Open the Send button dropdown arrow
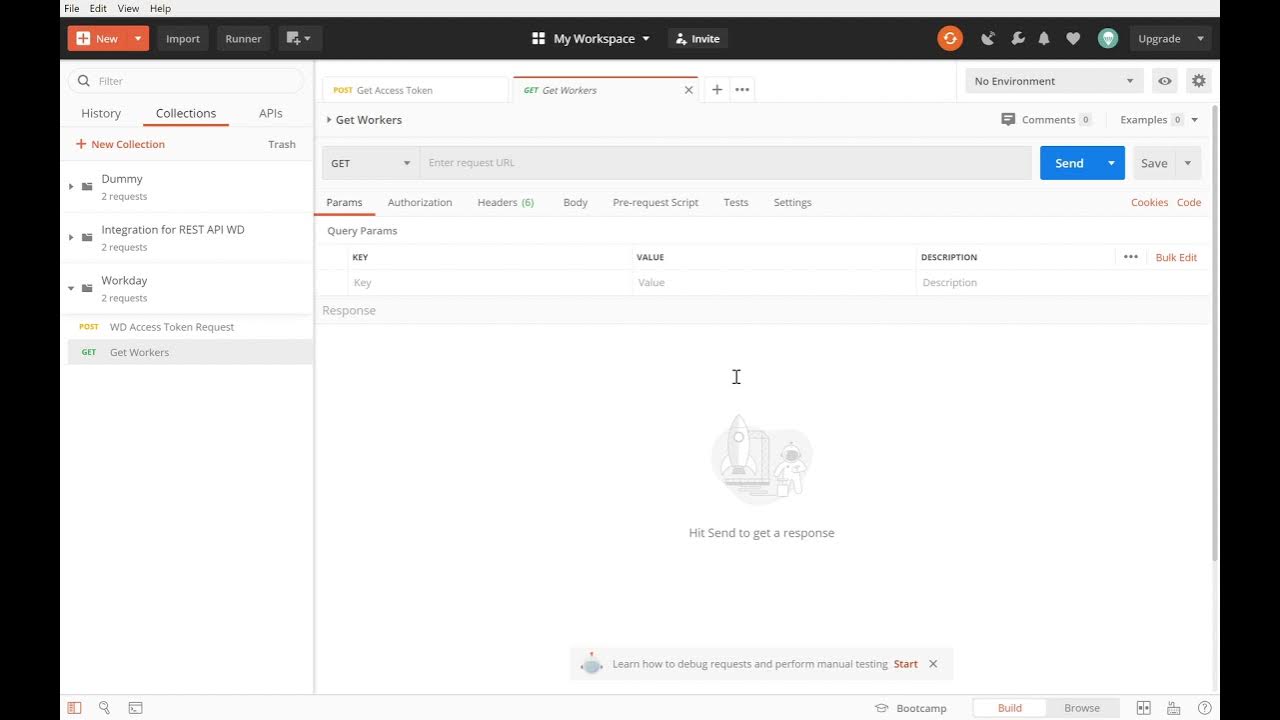 [x=1111, y=163]
